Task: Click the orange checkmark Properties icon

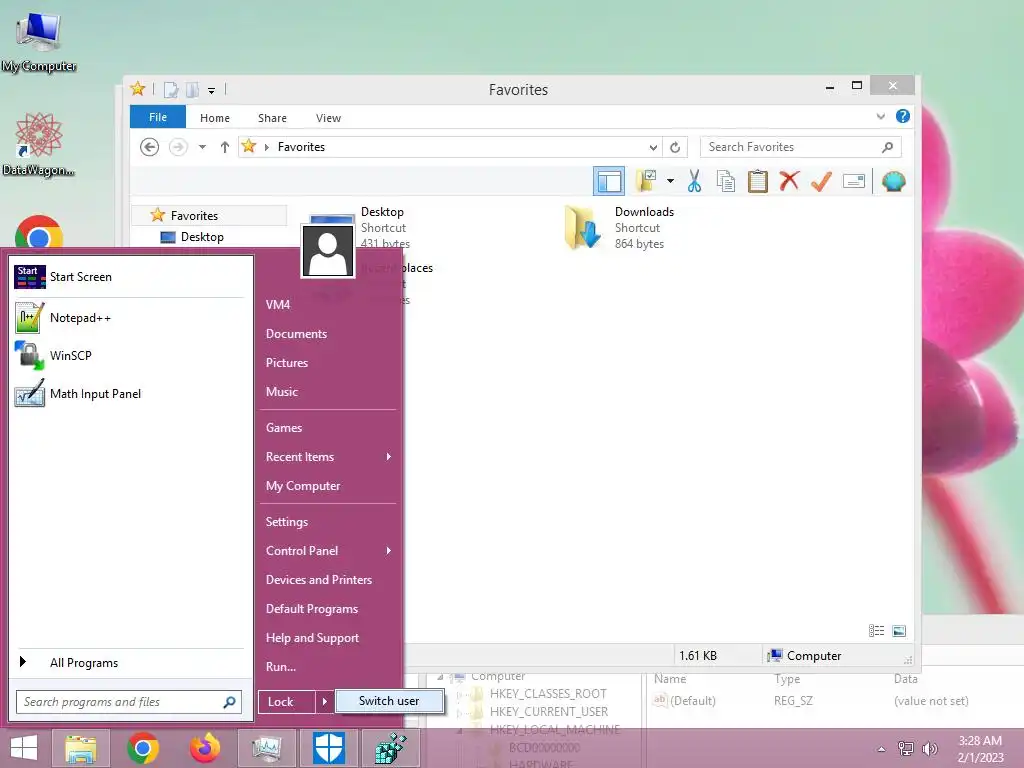Action: [x=821, y=181]
